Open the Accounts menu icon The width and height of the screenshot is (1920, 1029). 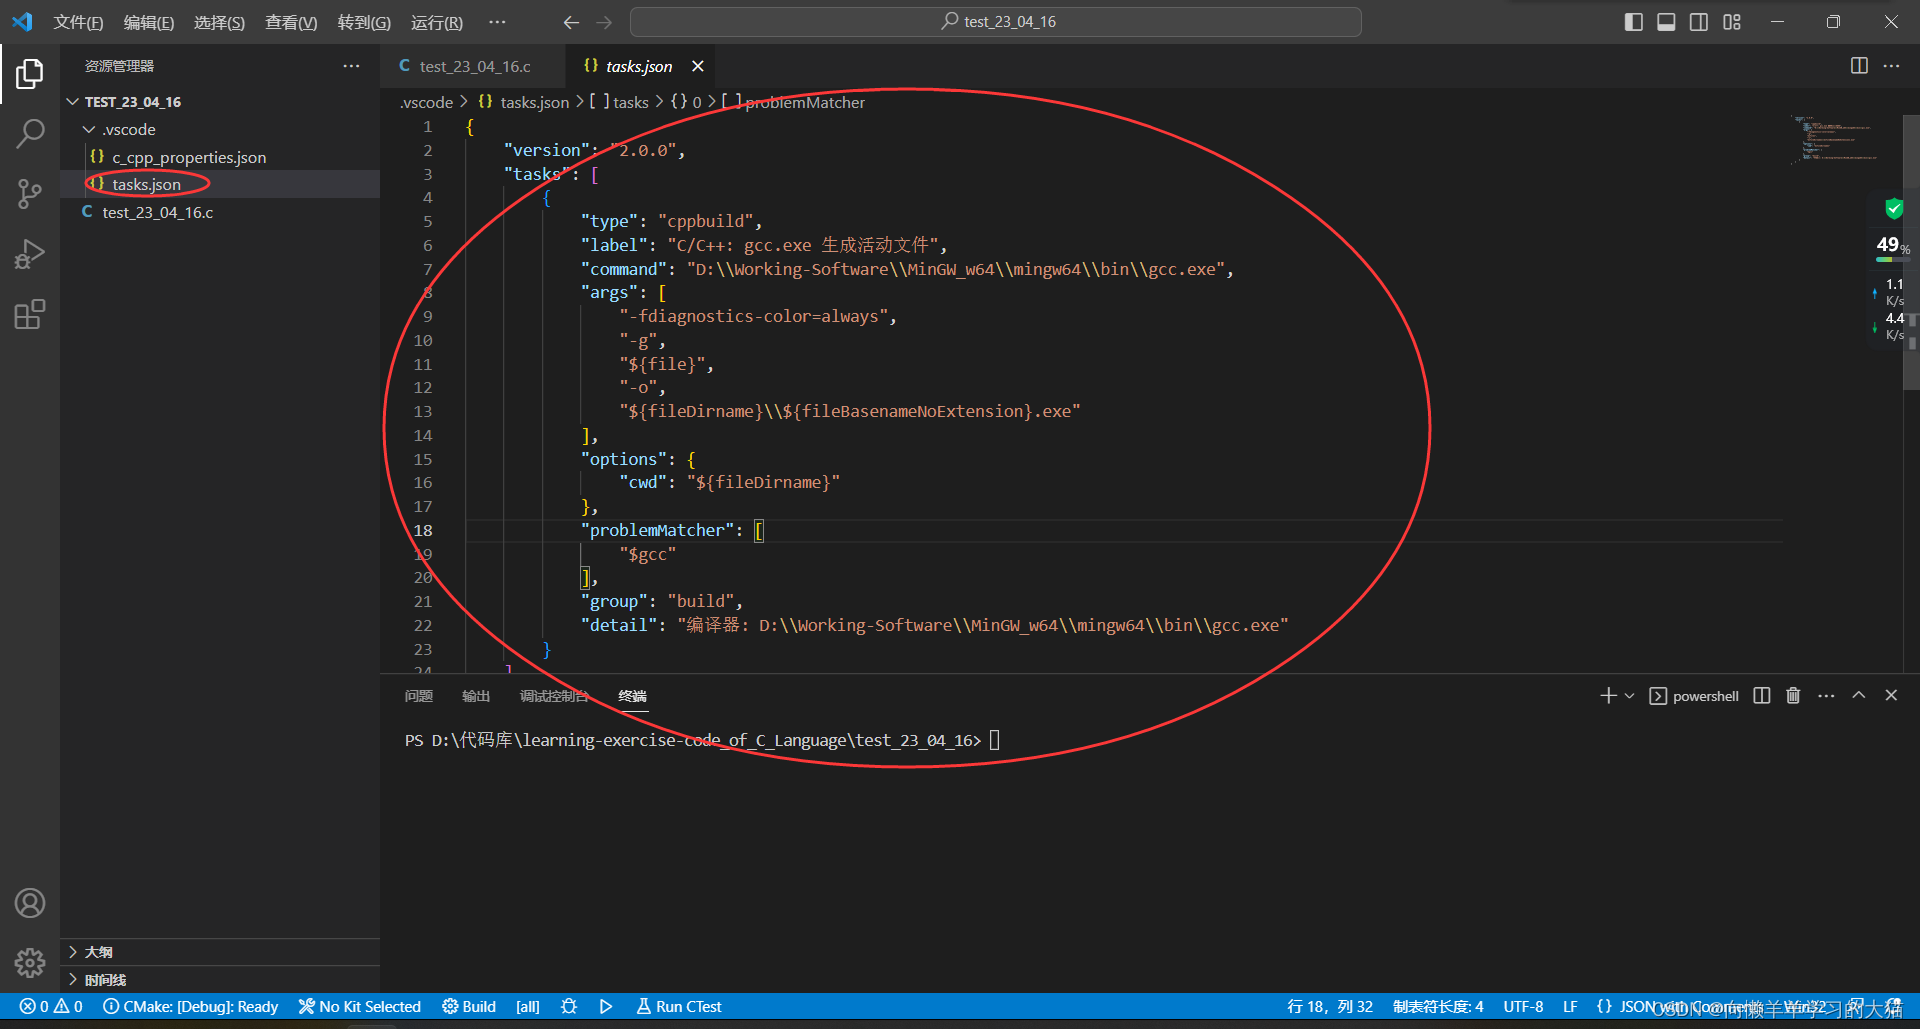pos(30,903)
